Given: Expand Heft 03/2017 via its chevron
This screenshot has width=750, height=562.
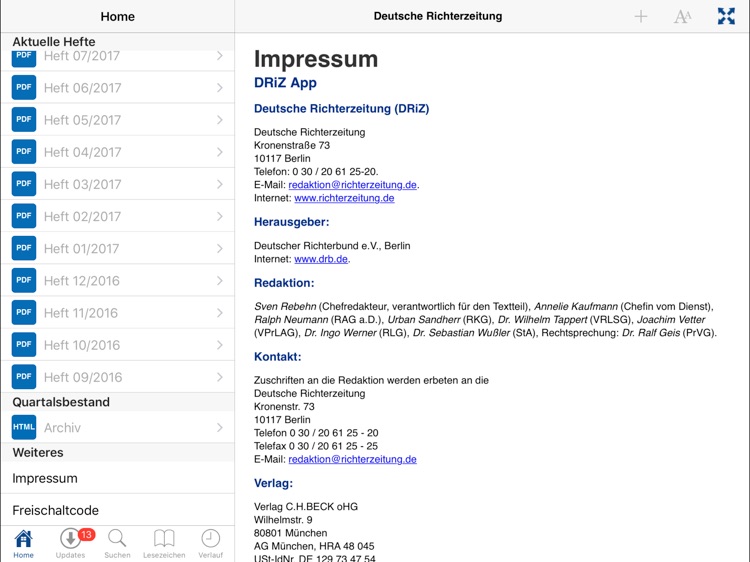Looking at the screenshot, I should click(x=220, y=184).
